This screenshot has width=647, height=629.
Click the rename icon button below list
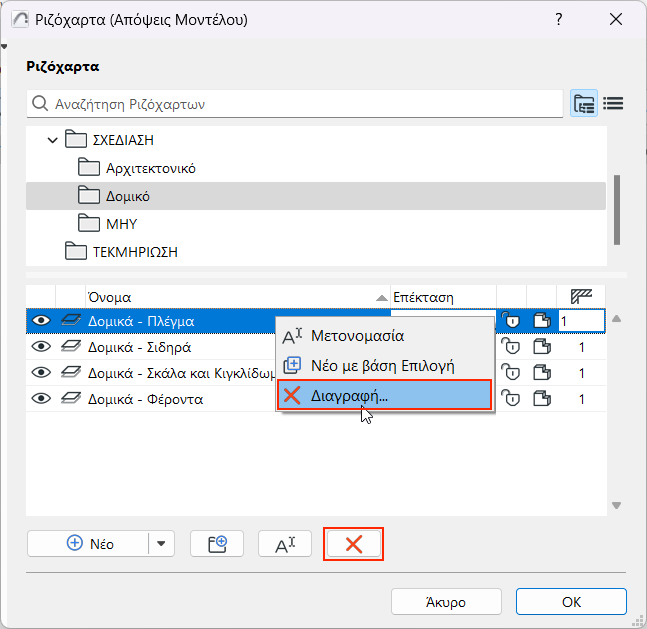285,544
